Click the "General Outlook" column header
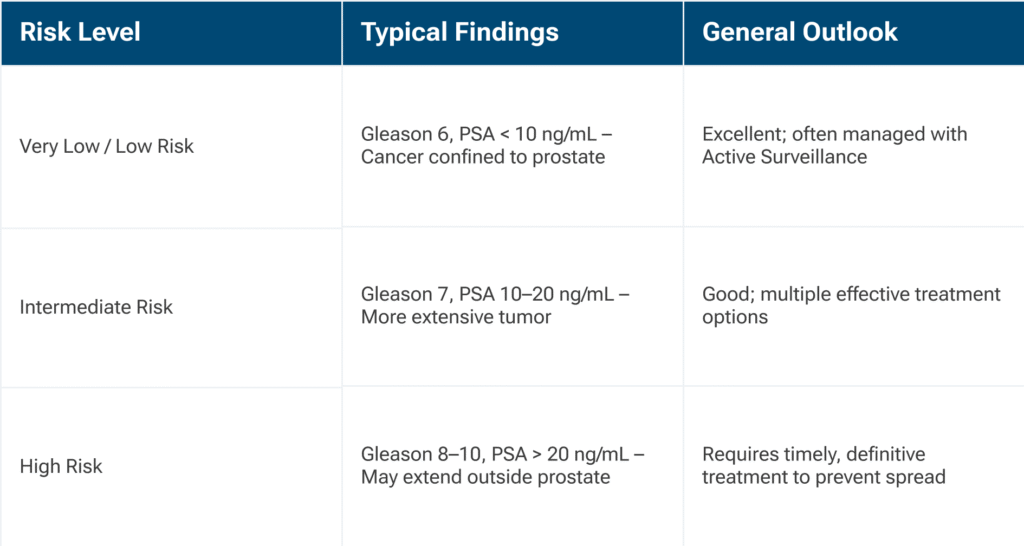Viewport: 1024px width, 546px height. pos(800,32)
